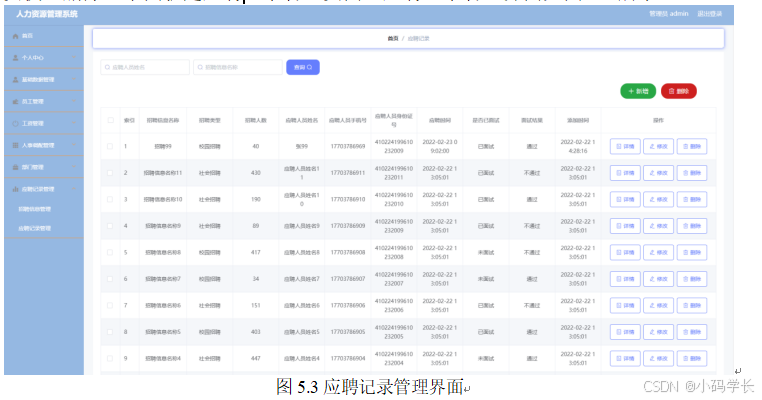
Task: Expand the 基础数据管理 sidebar menu arrow
Action: point(74,79)
